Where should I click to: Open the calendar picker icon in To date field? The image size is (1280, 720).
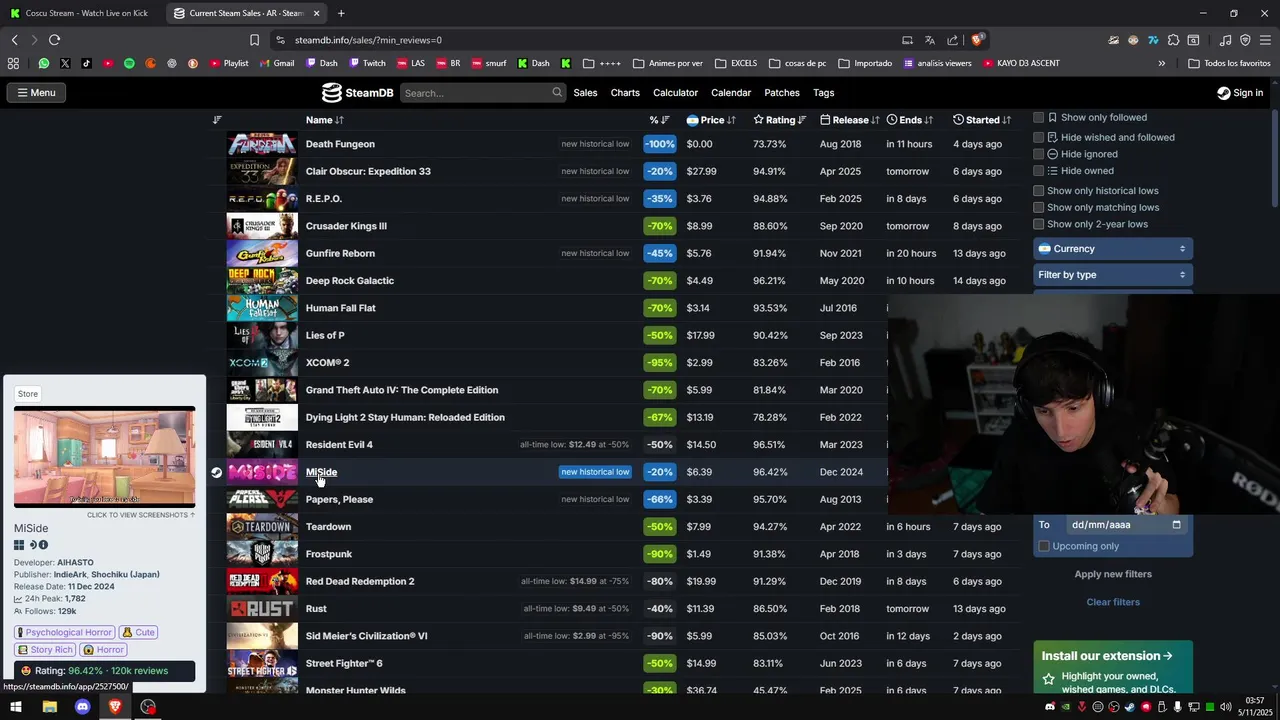tap(1176, 525)
